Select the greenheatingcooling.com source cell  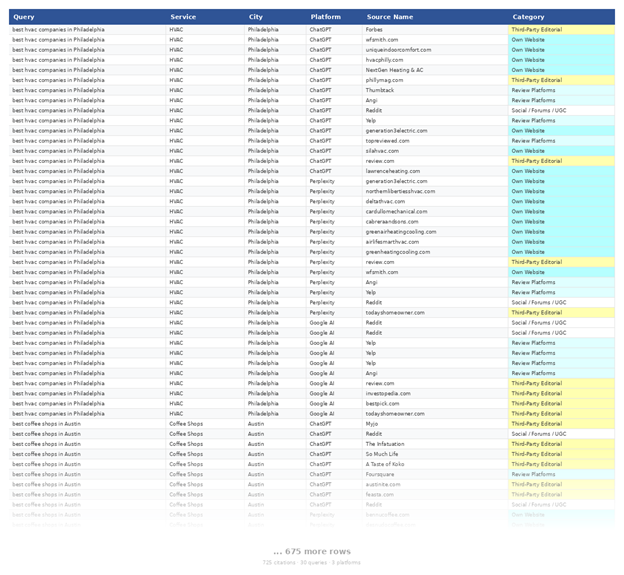435,252
